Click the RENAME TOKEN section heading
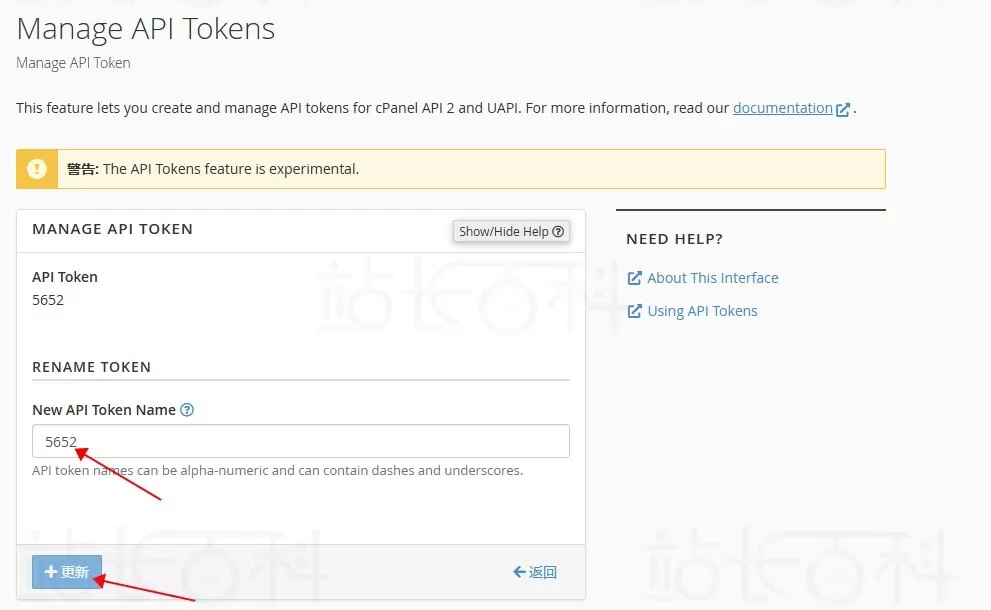 (92, 367)
